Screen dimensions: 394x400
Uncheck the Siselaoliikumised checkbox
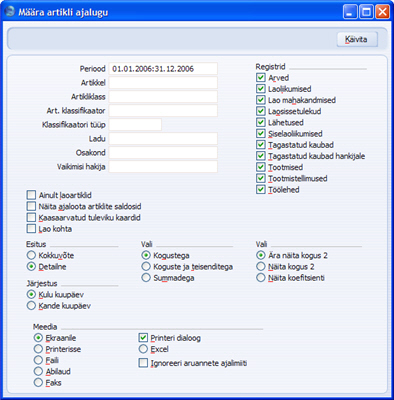coord(261,134)
